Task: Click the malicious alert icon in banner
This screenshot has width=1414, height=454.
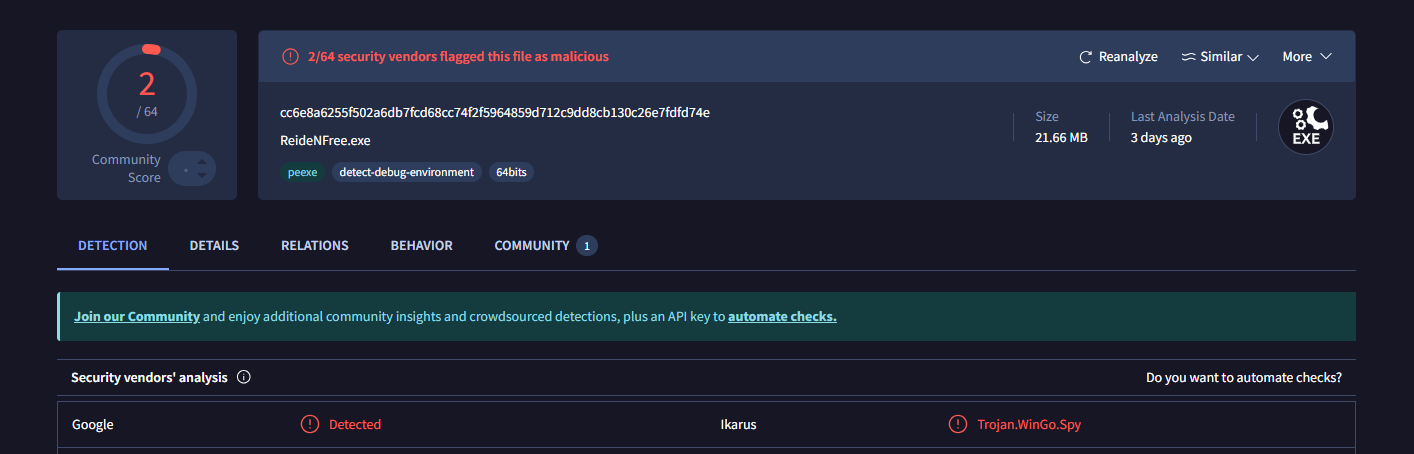Action: 290,57
